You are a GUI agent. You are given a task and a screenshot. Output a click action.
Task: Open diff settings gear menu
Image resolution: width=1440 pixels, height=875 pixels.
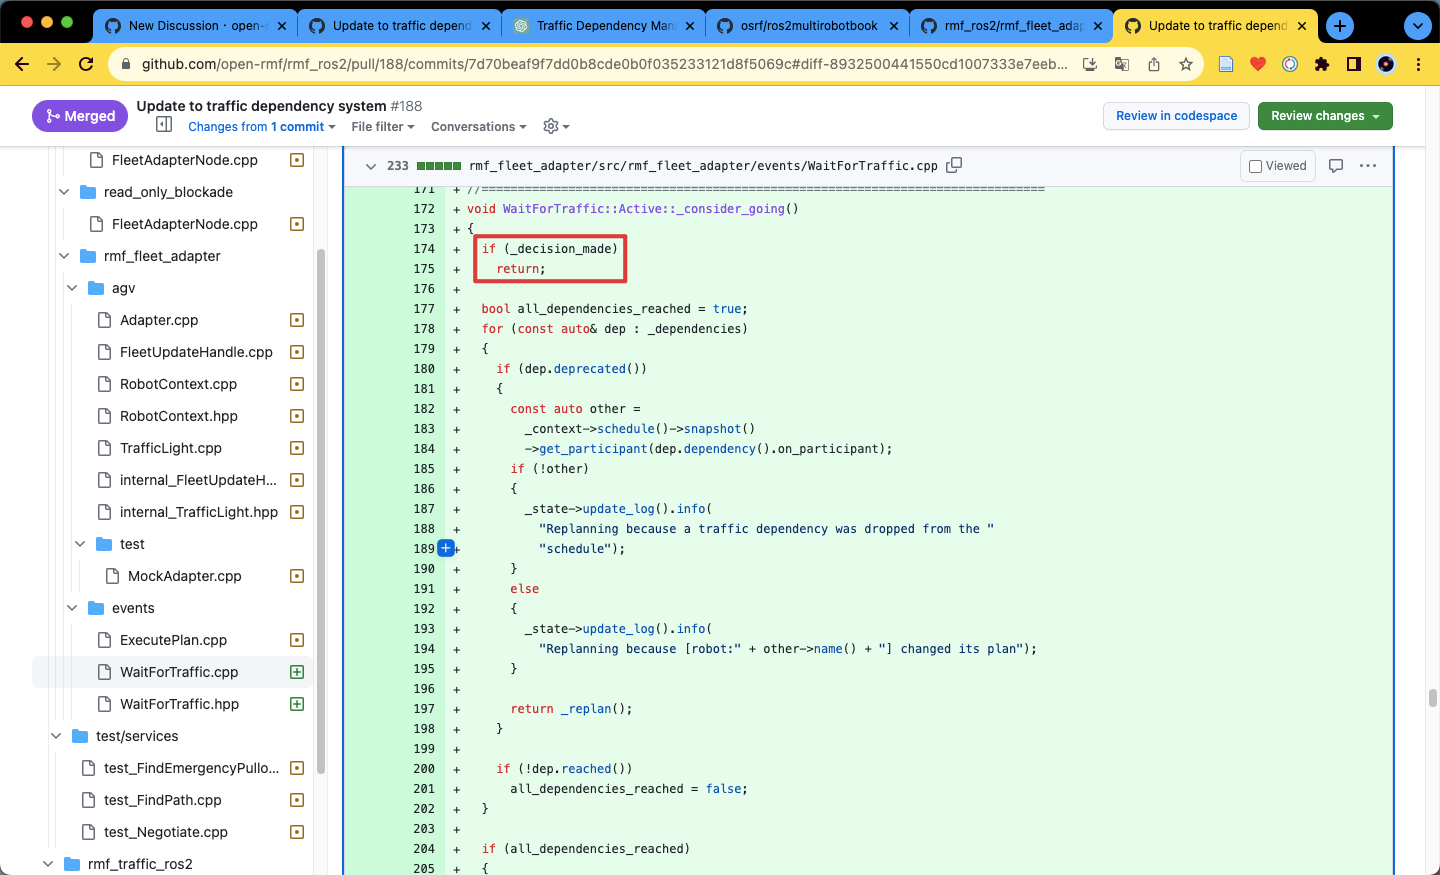[555, 127]
